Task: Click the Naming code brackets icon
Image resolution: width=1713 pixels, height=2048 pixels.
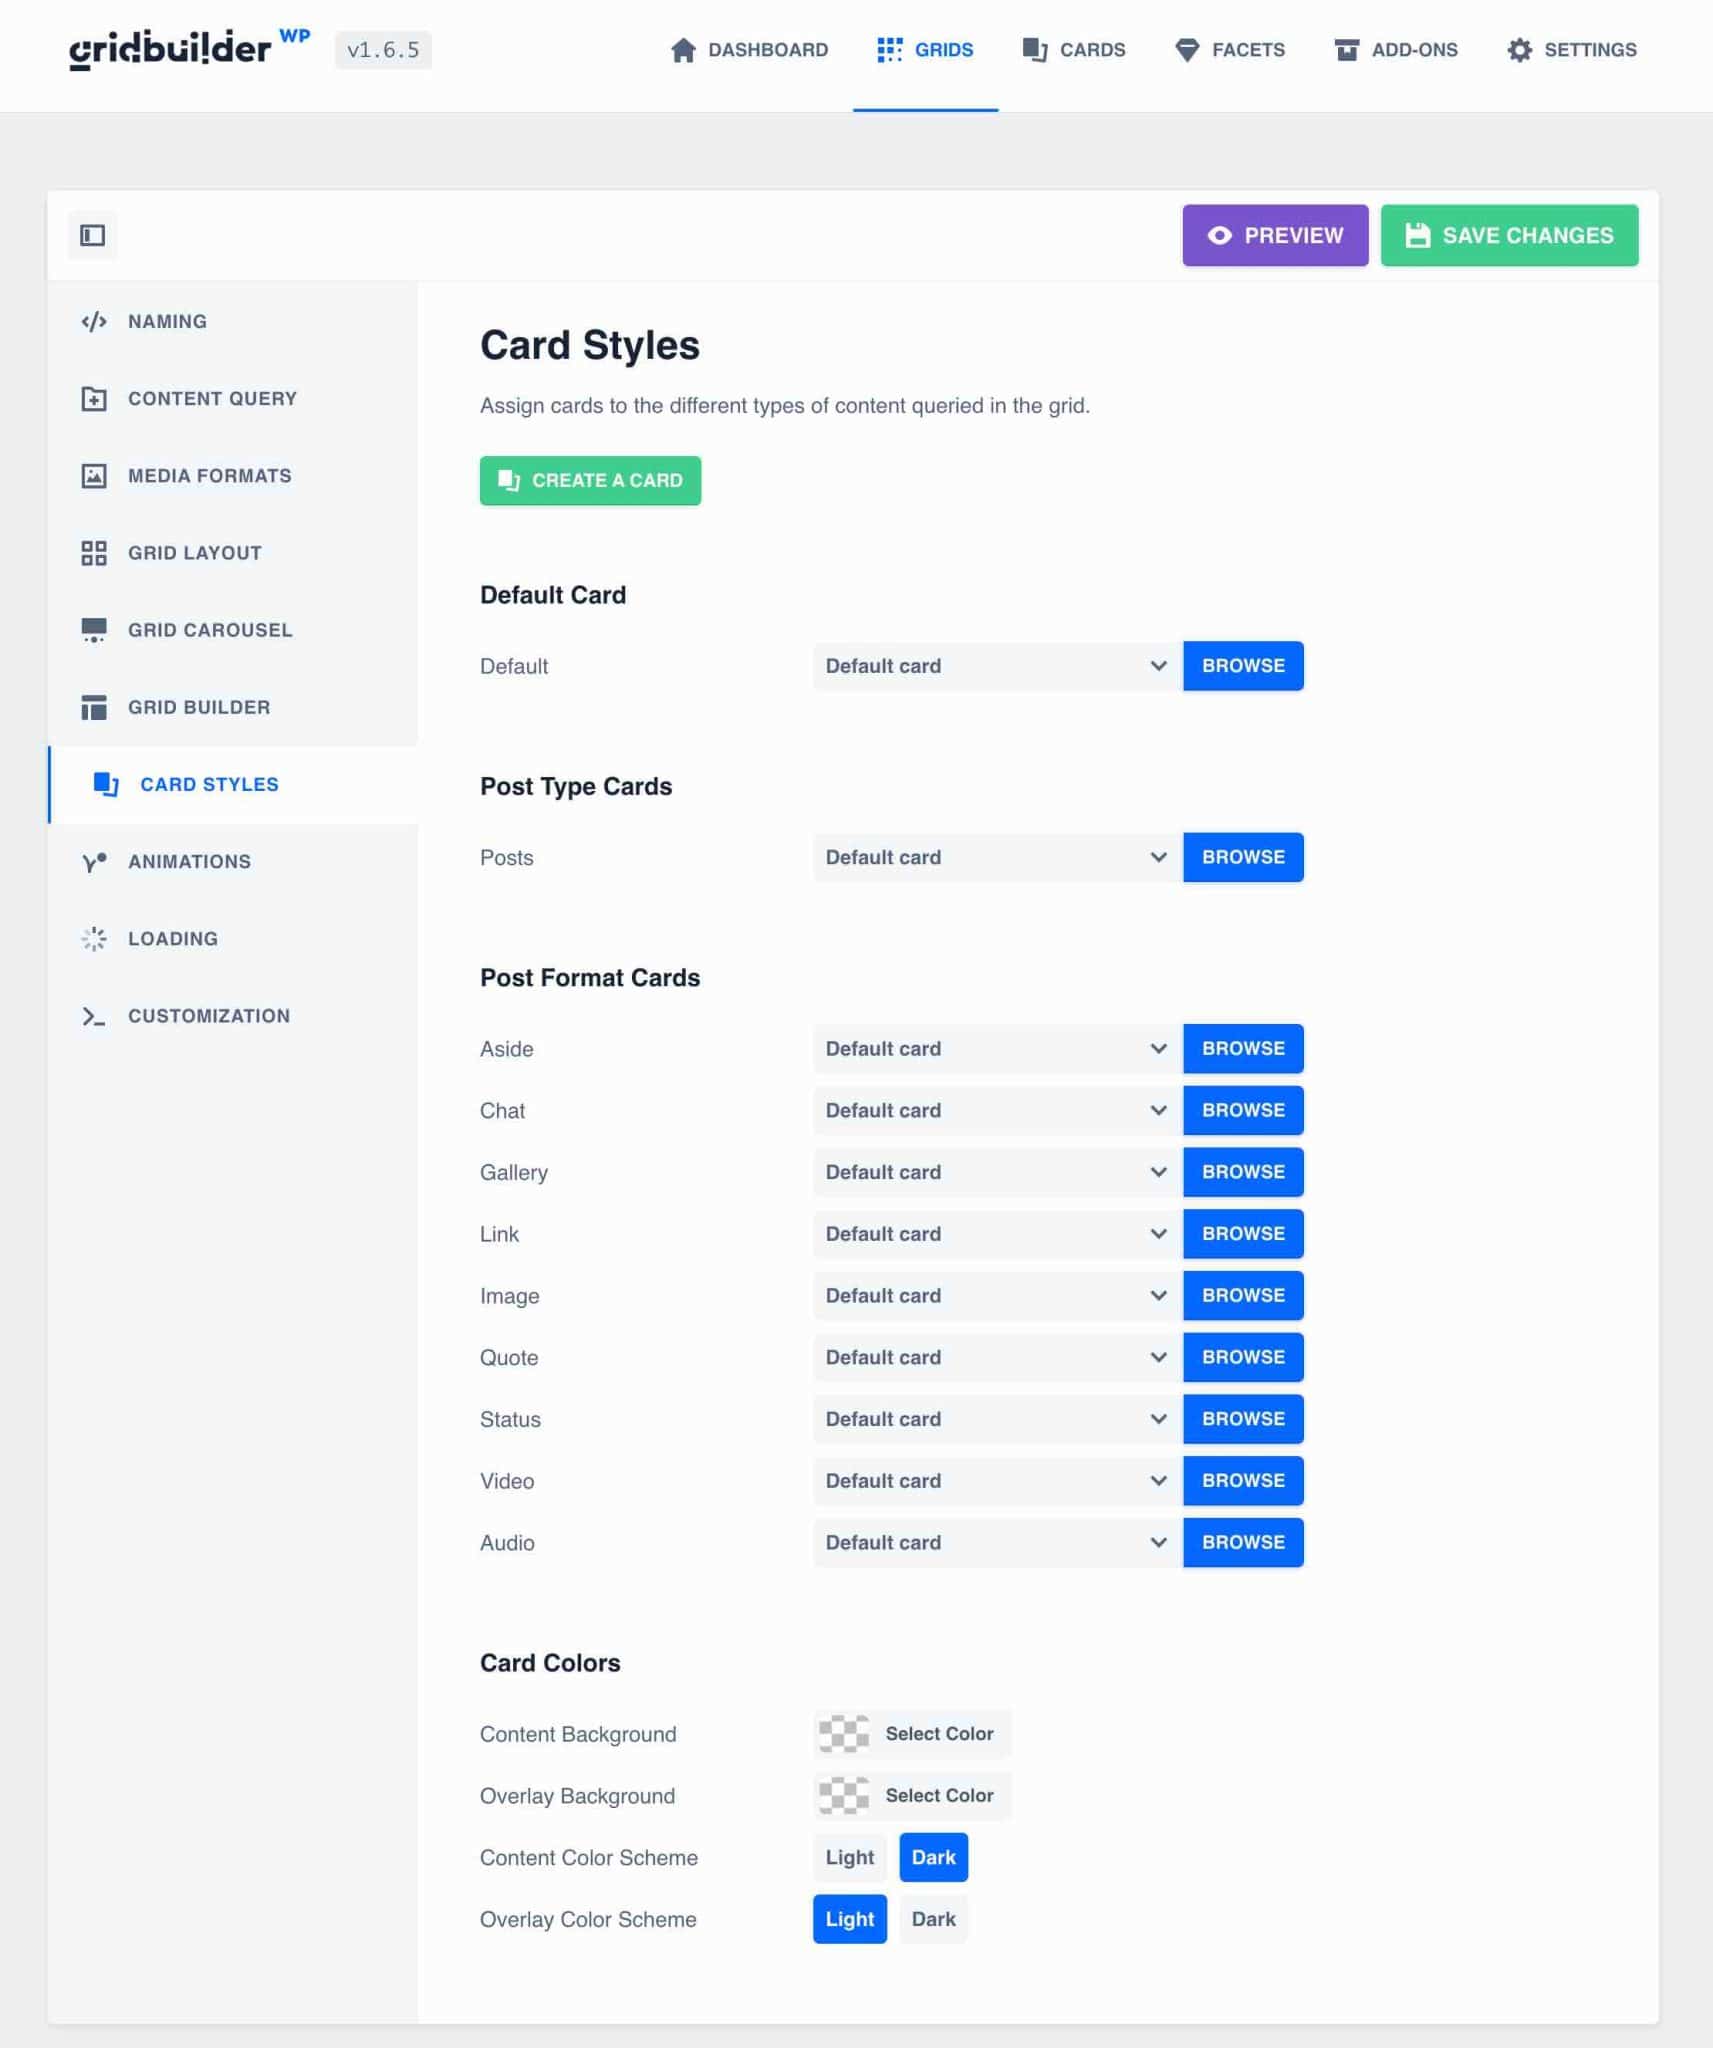Action: pos(94,322)
